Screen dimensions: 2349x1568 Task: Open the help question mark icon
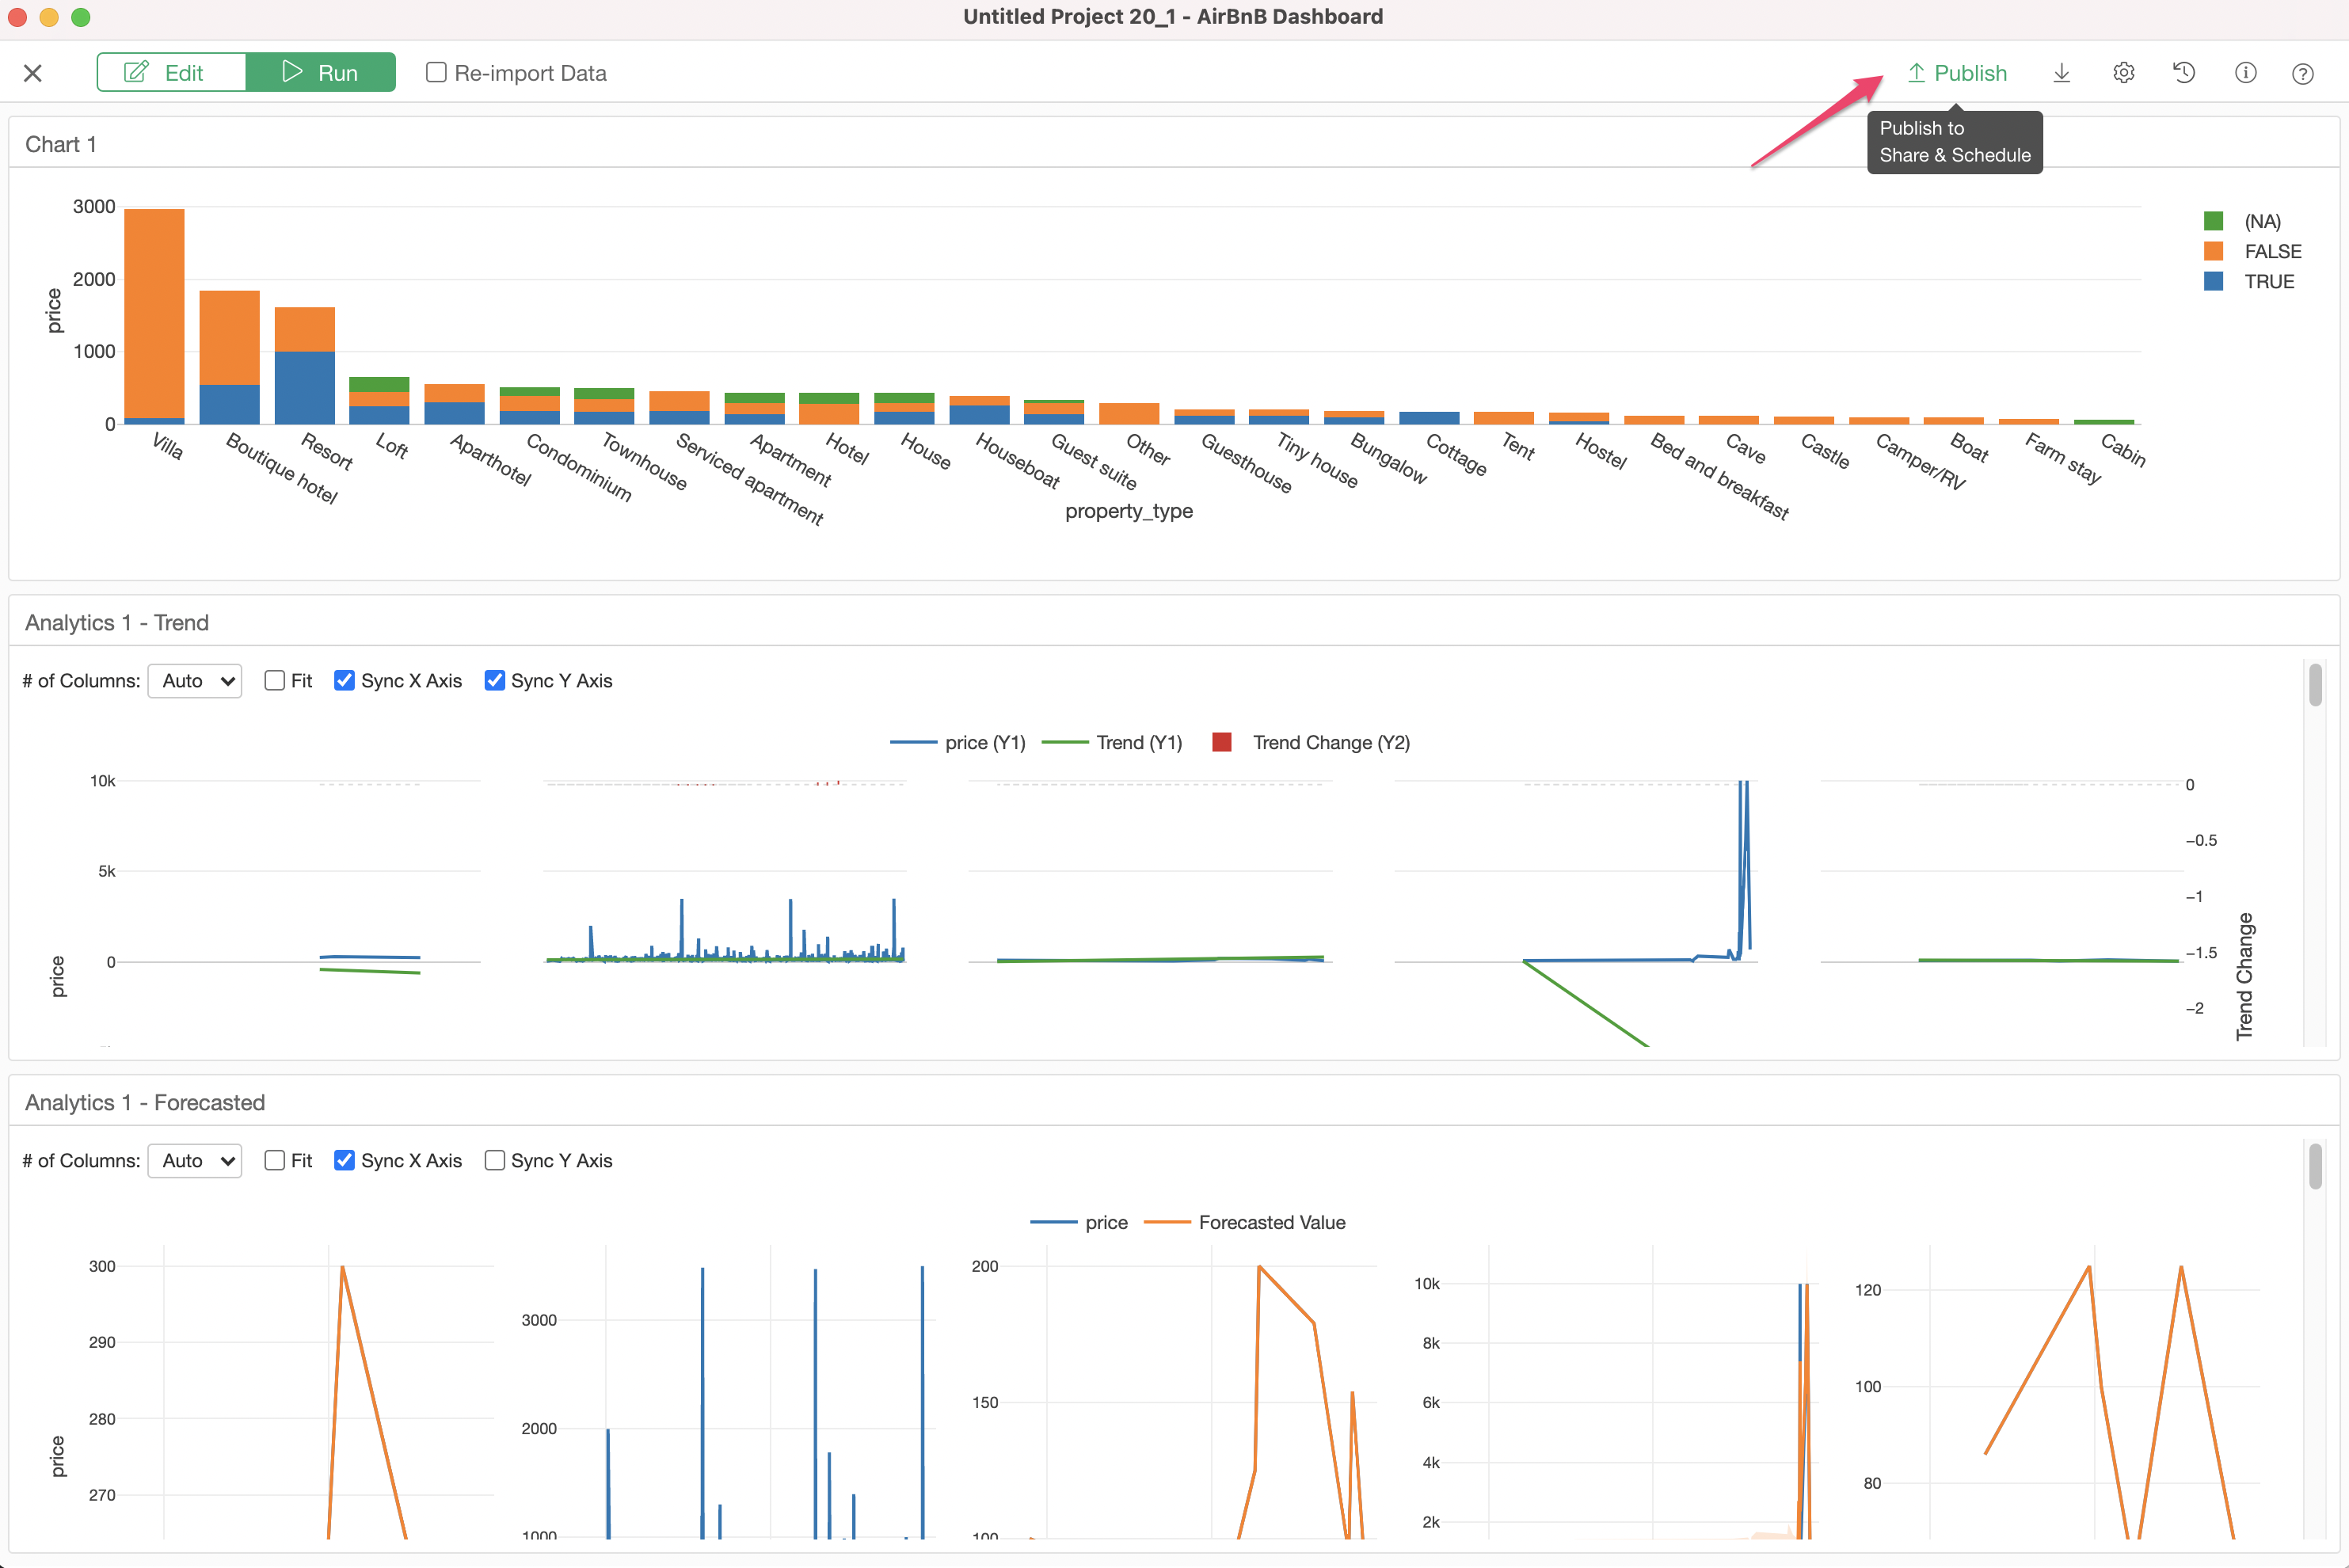[2302, 74]
